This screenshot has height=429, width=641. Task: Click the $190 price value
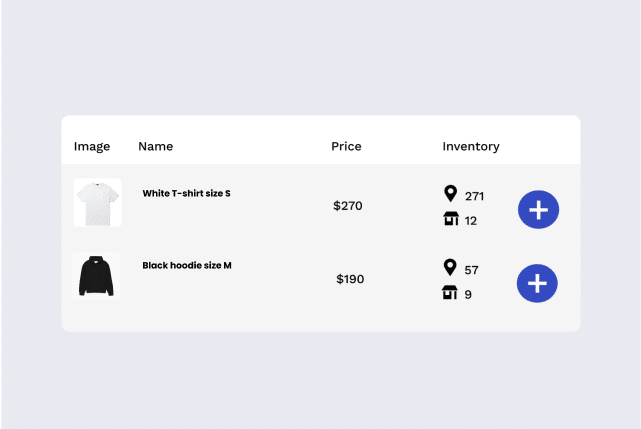350,279
